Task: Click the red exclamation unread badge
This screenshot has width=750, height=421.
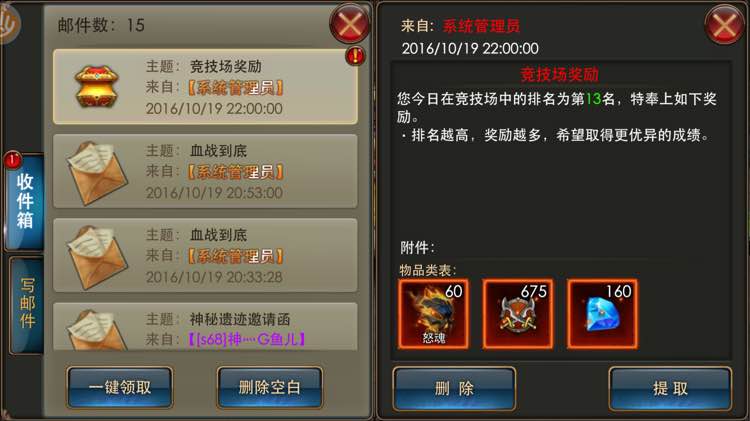Action: [x=355, y=56]
